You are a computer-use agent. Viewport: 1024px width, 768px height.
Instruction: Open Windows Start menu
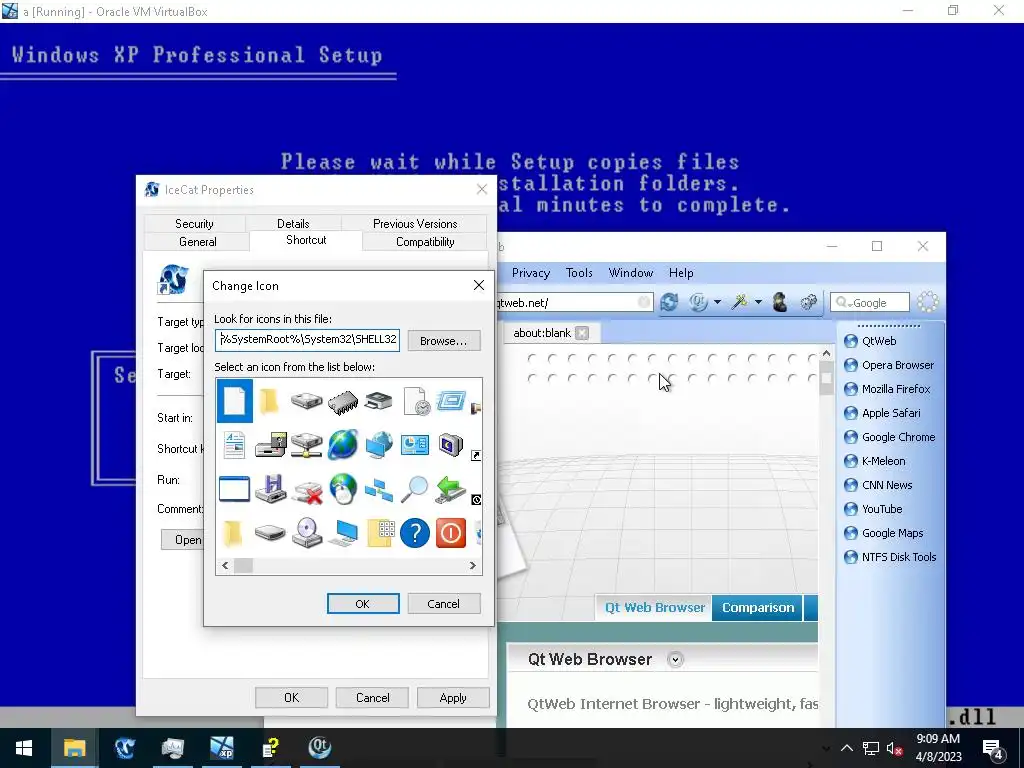point(24,748)
